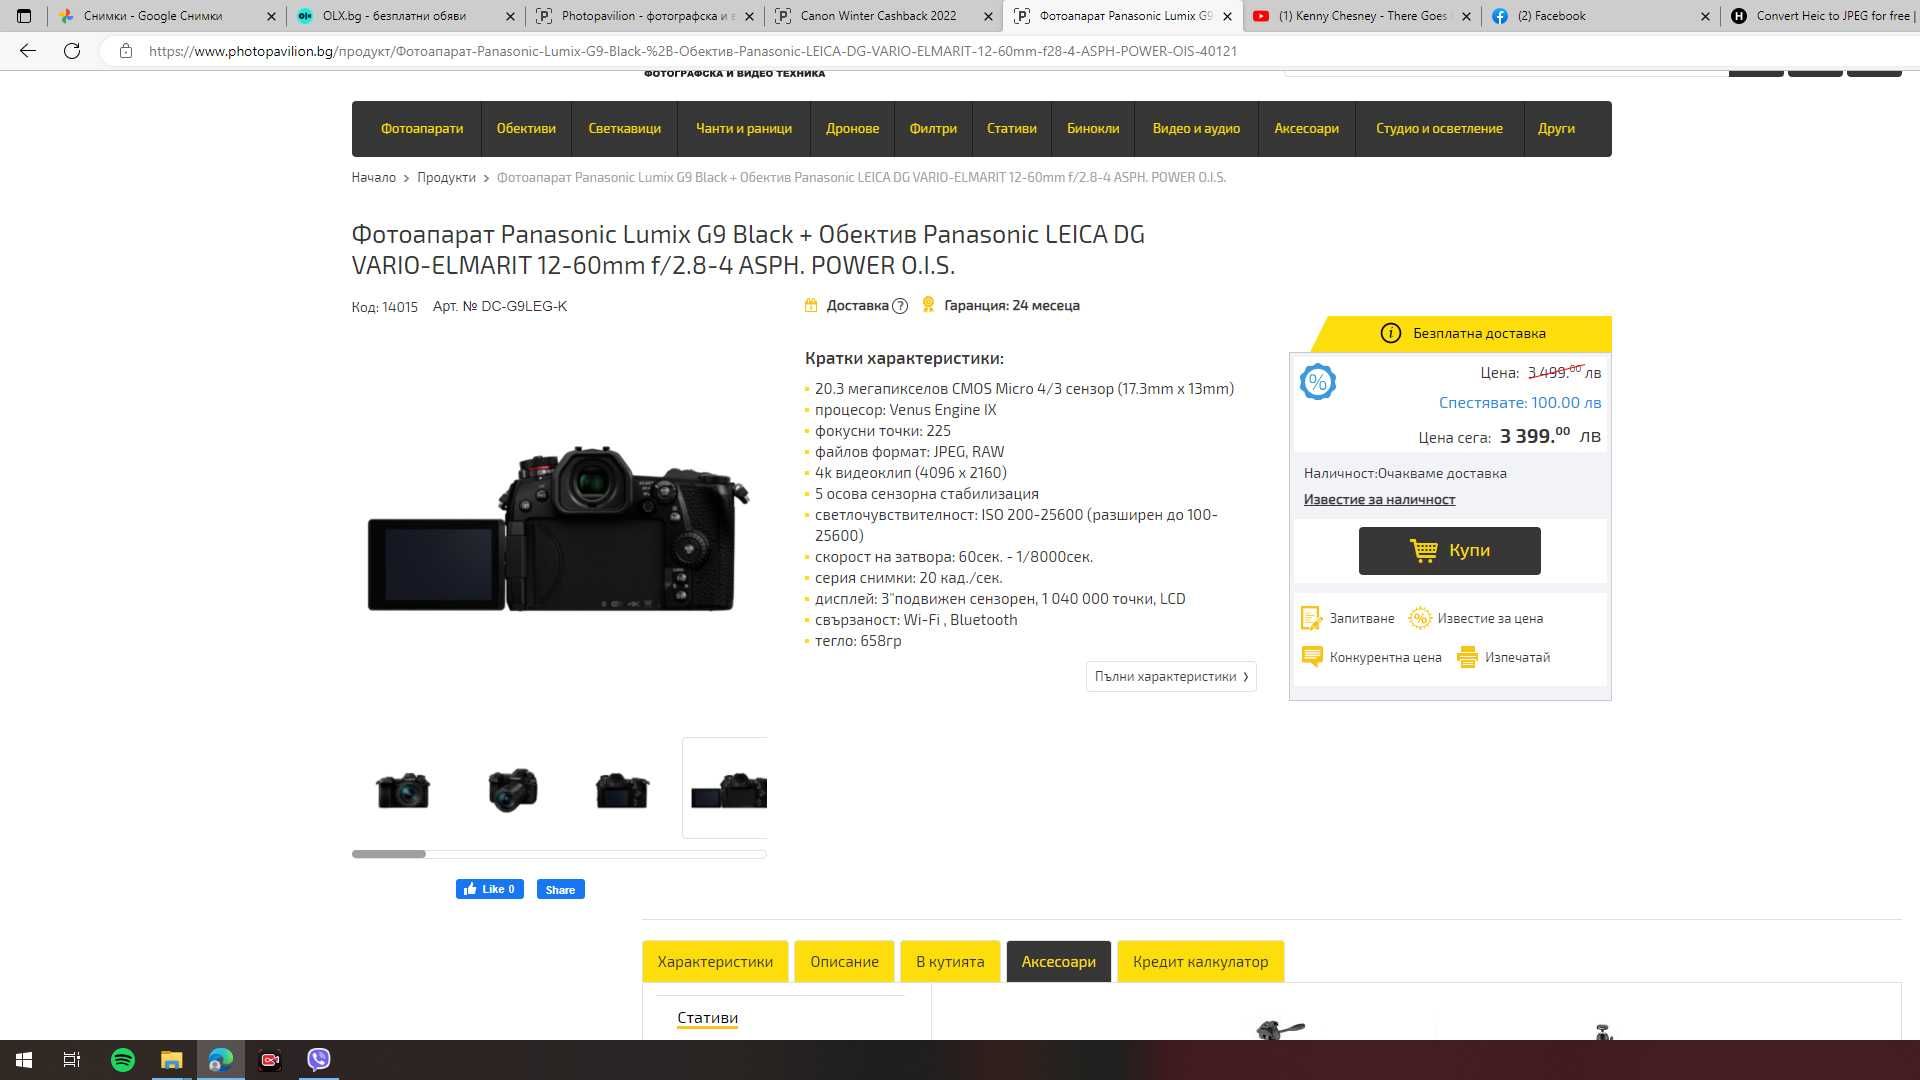Click the browser back arrow
Screen dimensions: 1920x1080
[x=28, y=51]
